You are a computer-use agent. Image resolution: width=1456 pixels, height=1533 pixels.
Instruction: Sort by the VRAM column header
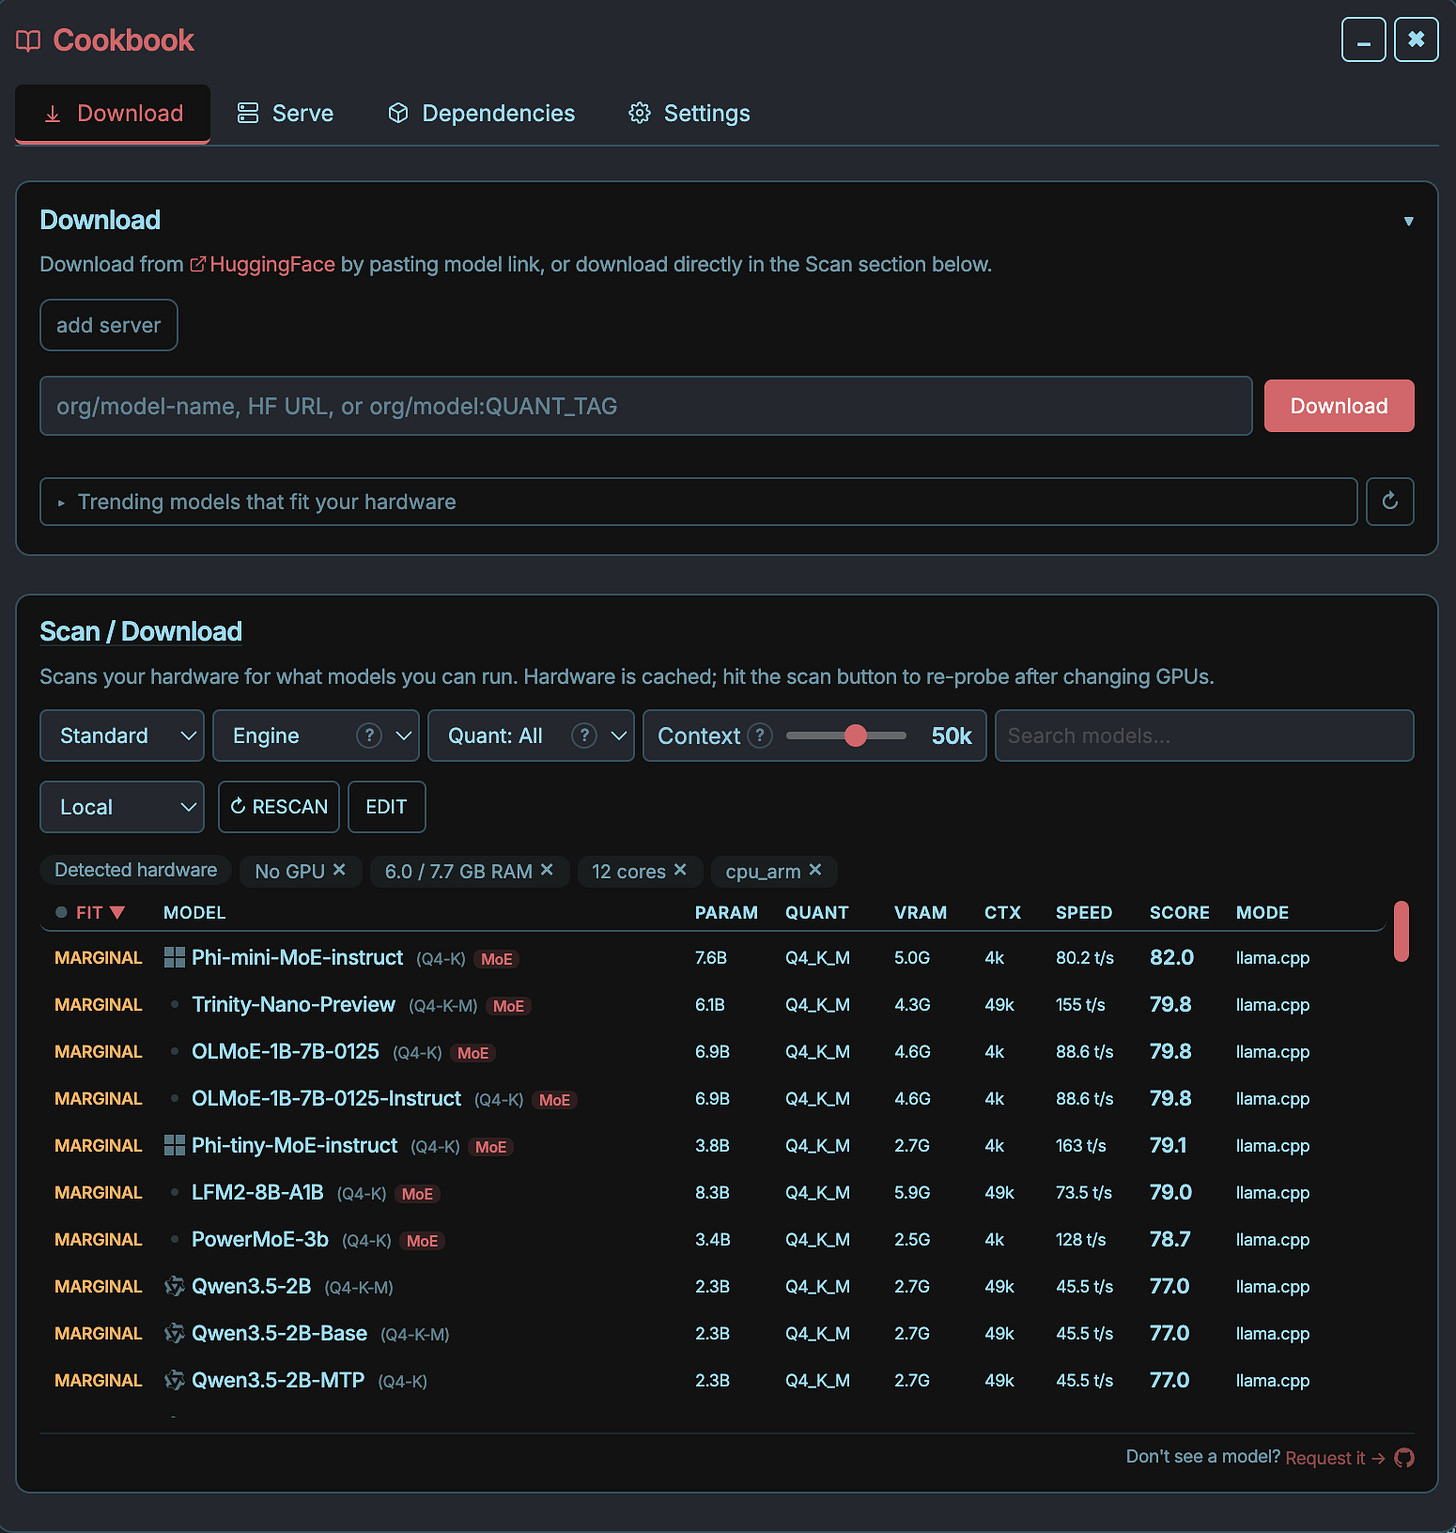pyautogui.click(x=920, y=912)
